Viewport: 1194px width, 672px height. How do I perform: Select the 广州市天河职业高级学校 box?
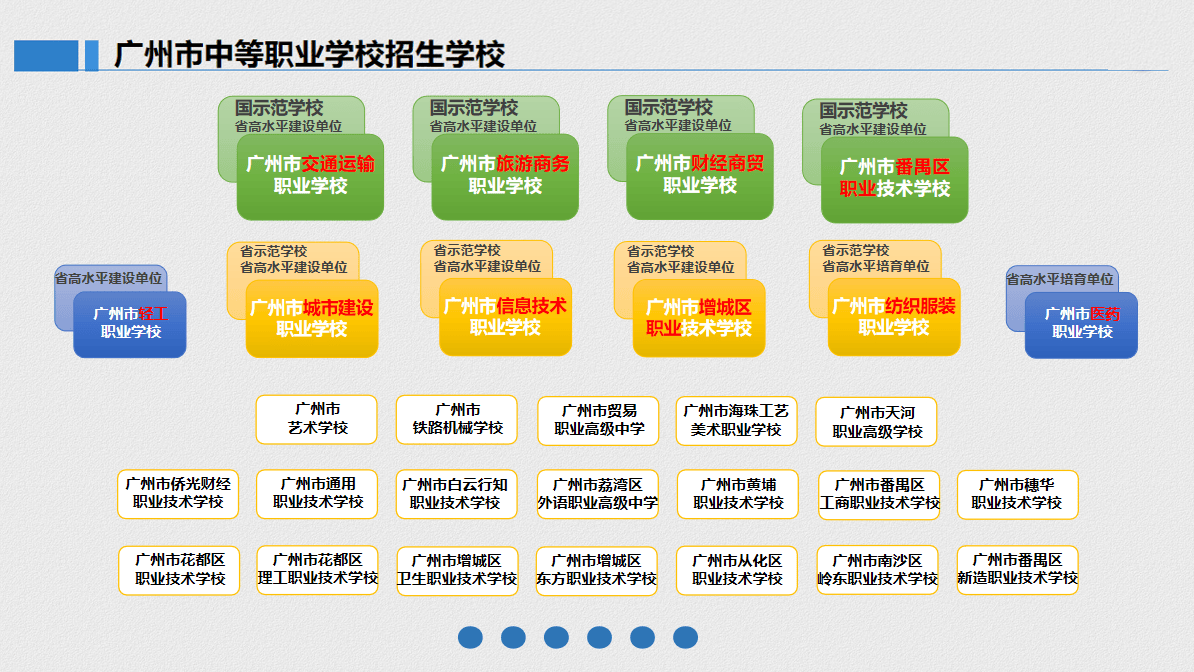pos(876,421)
